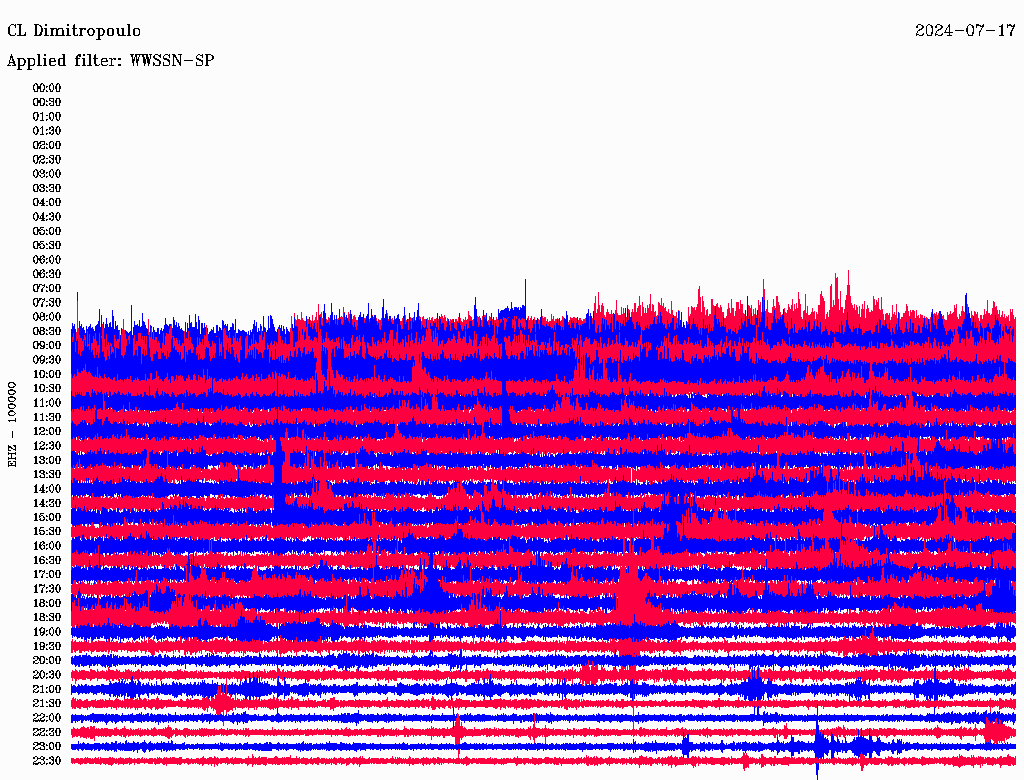1024x780 pixels.
Task: Select the 06:30 time label
Action: pyautogui.click(x=47, y=274)
